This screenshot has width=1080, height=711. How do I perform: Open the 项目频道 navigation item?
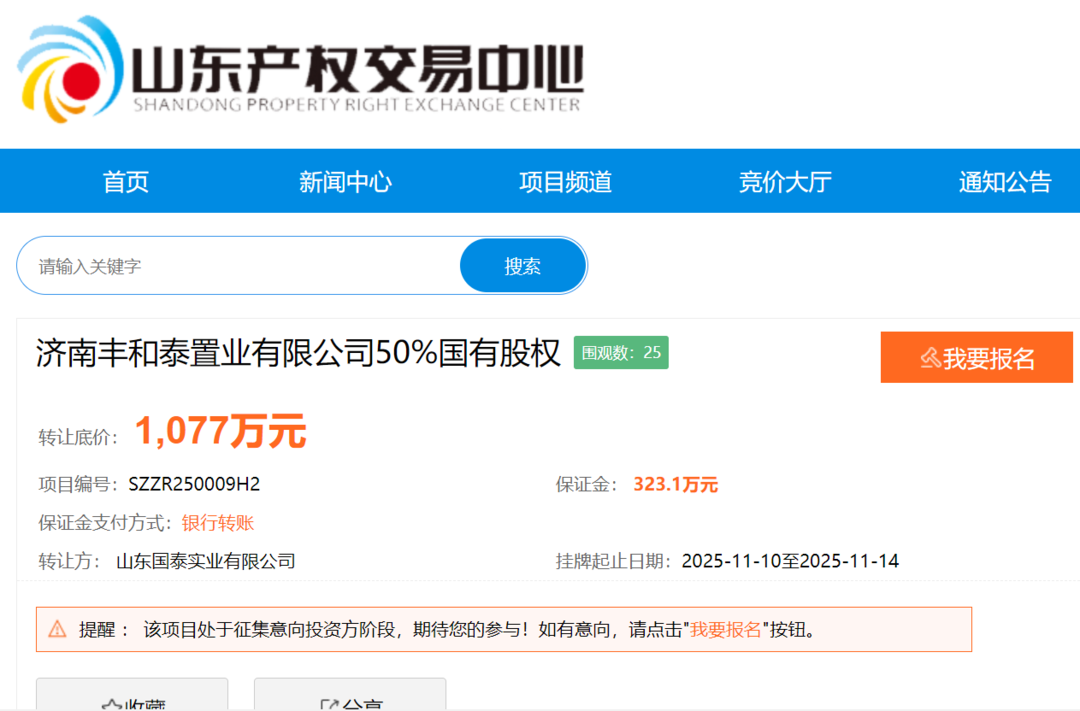pos(565,181)
